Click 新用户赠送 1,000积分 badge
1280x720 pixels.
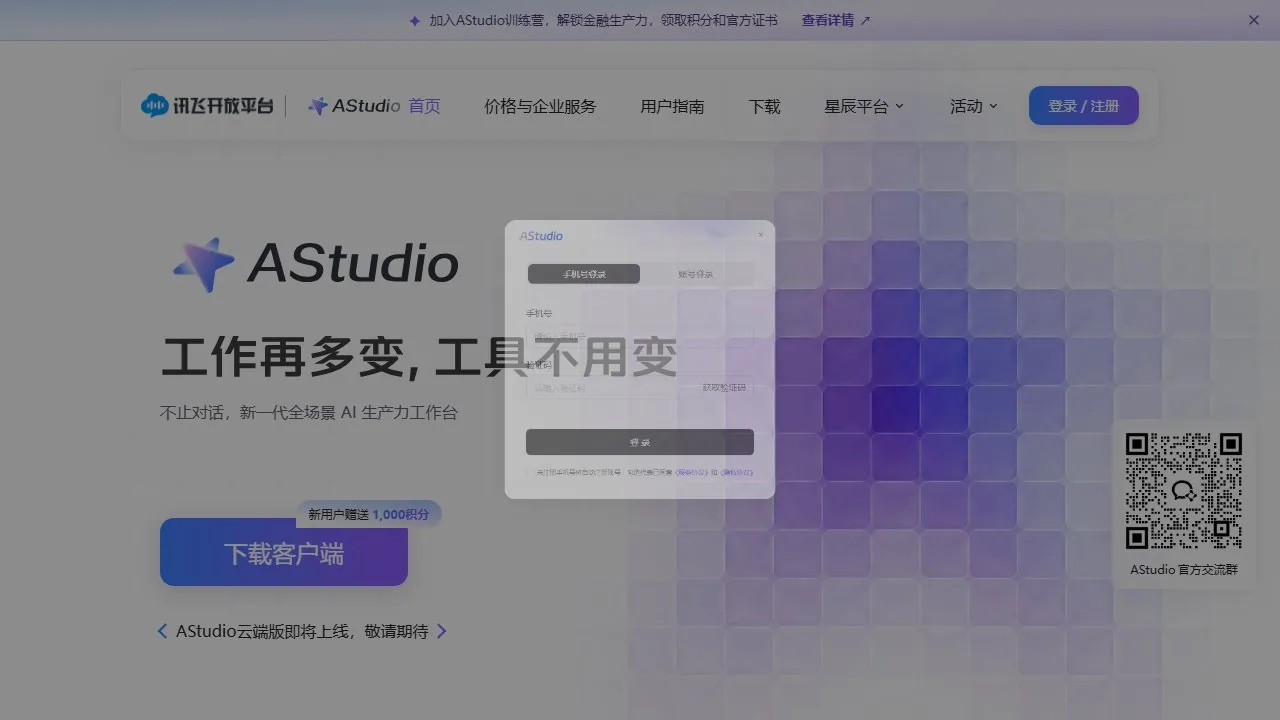[369, 514]
